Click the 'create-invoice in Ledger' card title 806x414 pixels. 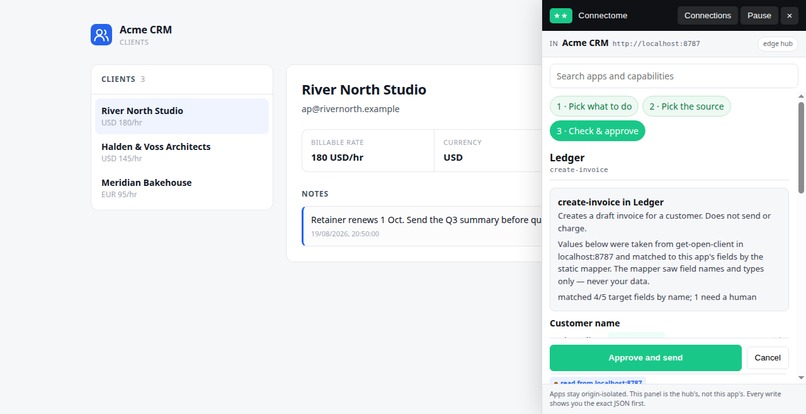611,202
